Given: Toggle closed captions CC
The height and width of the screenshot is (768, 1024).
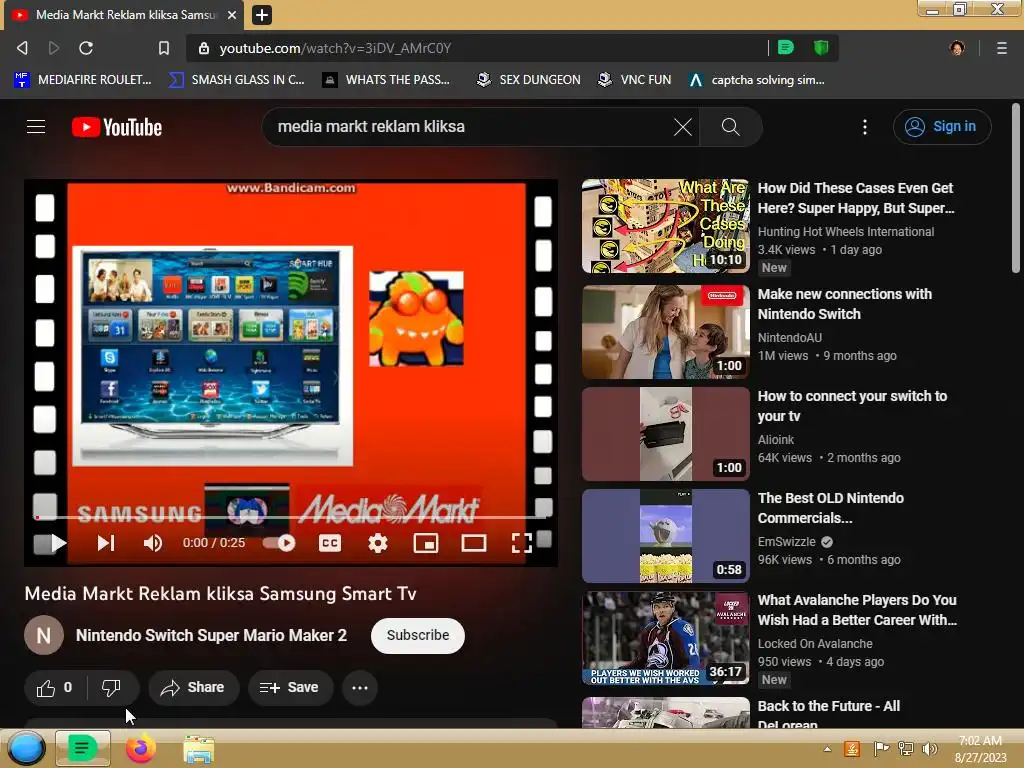Looking at the screenshot, I should pos(330,543).
